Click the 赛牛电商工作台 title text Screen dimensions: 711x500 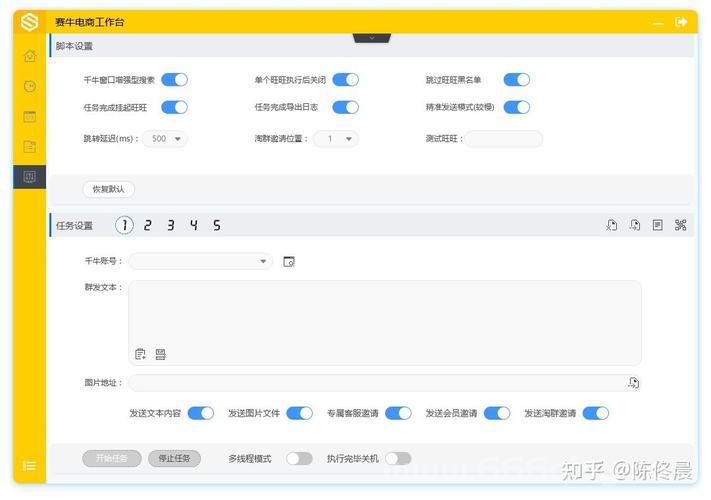click(89, 22)
